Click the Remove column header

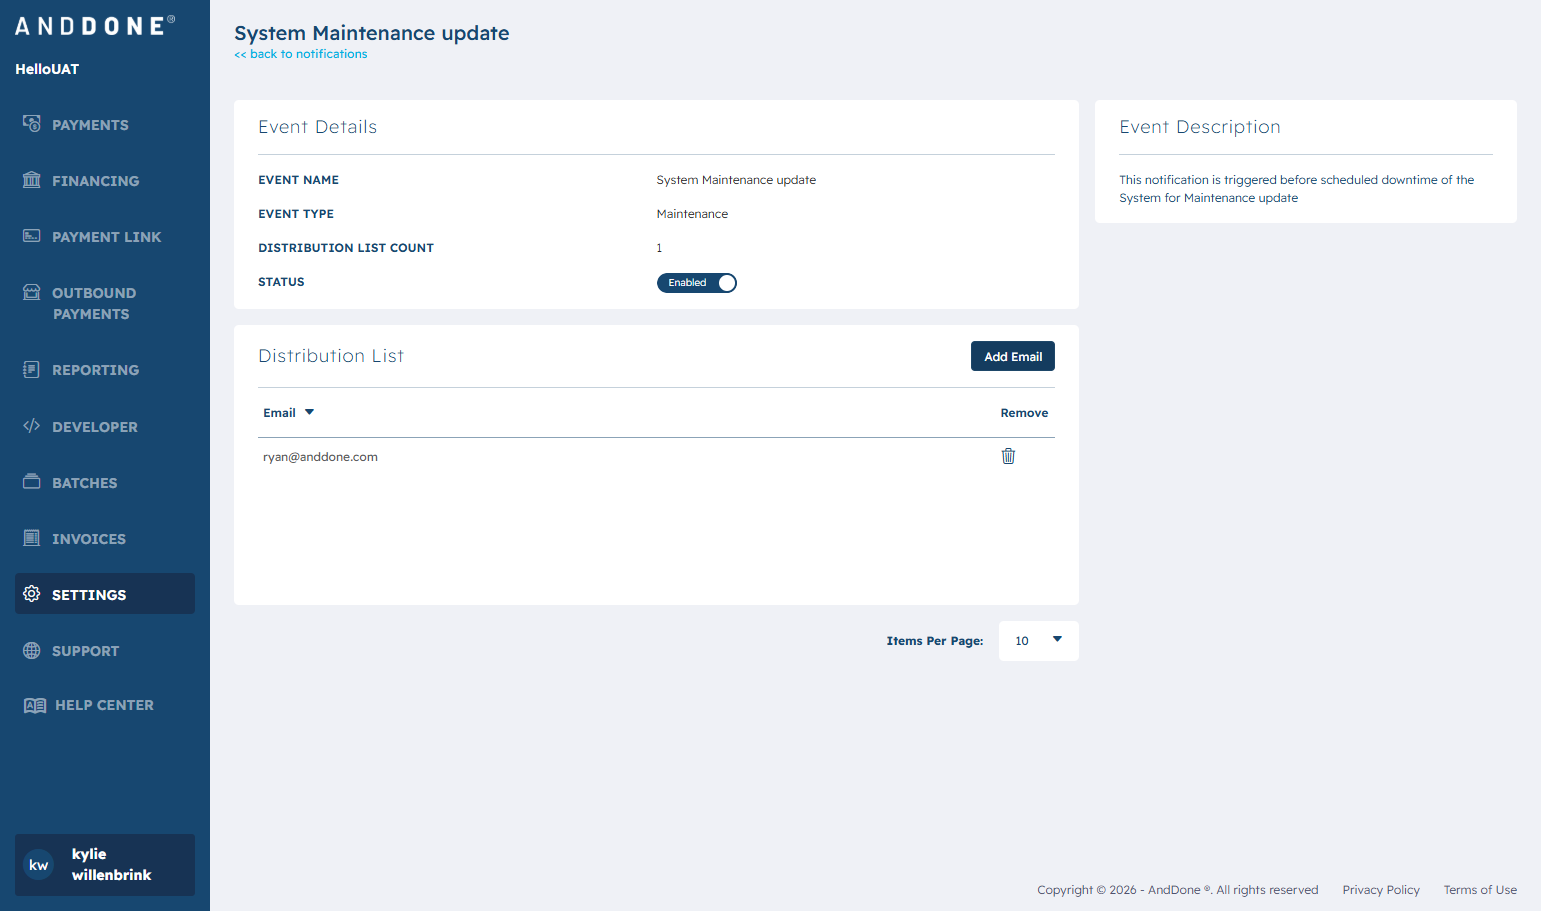(1024, 413)
